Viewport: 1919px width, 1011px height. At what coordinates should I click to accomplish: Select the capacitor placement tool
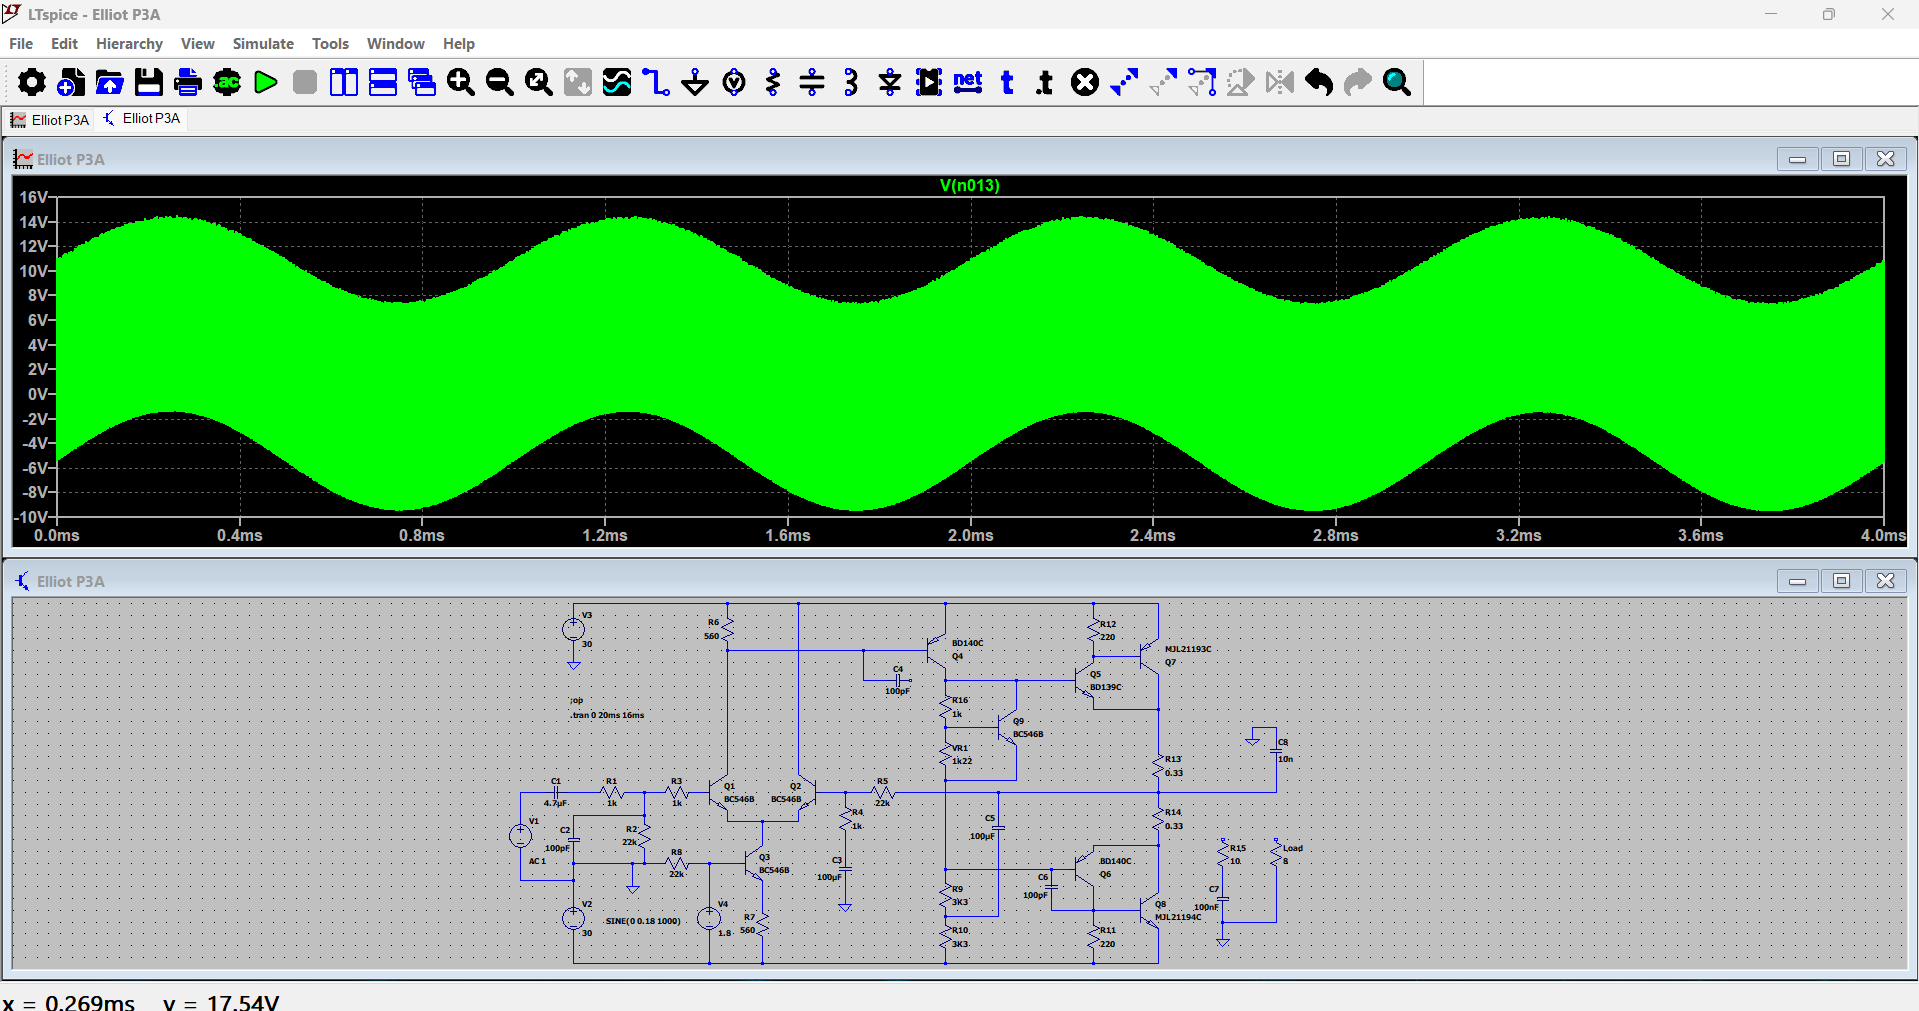pyautogui.click(x=812, y=82)
